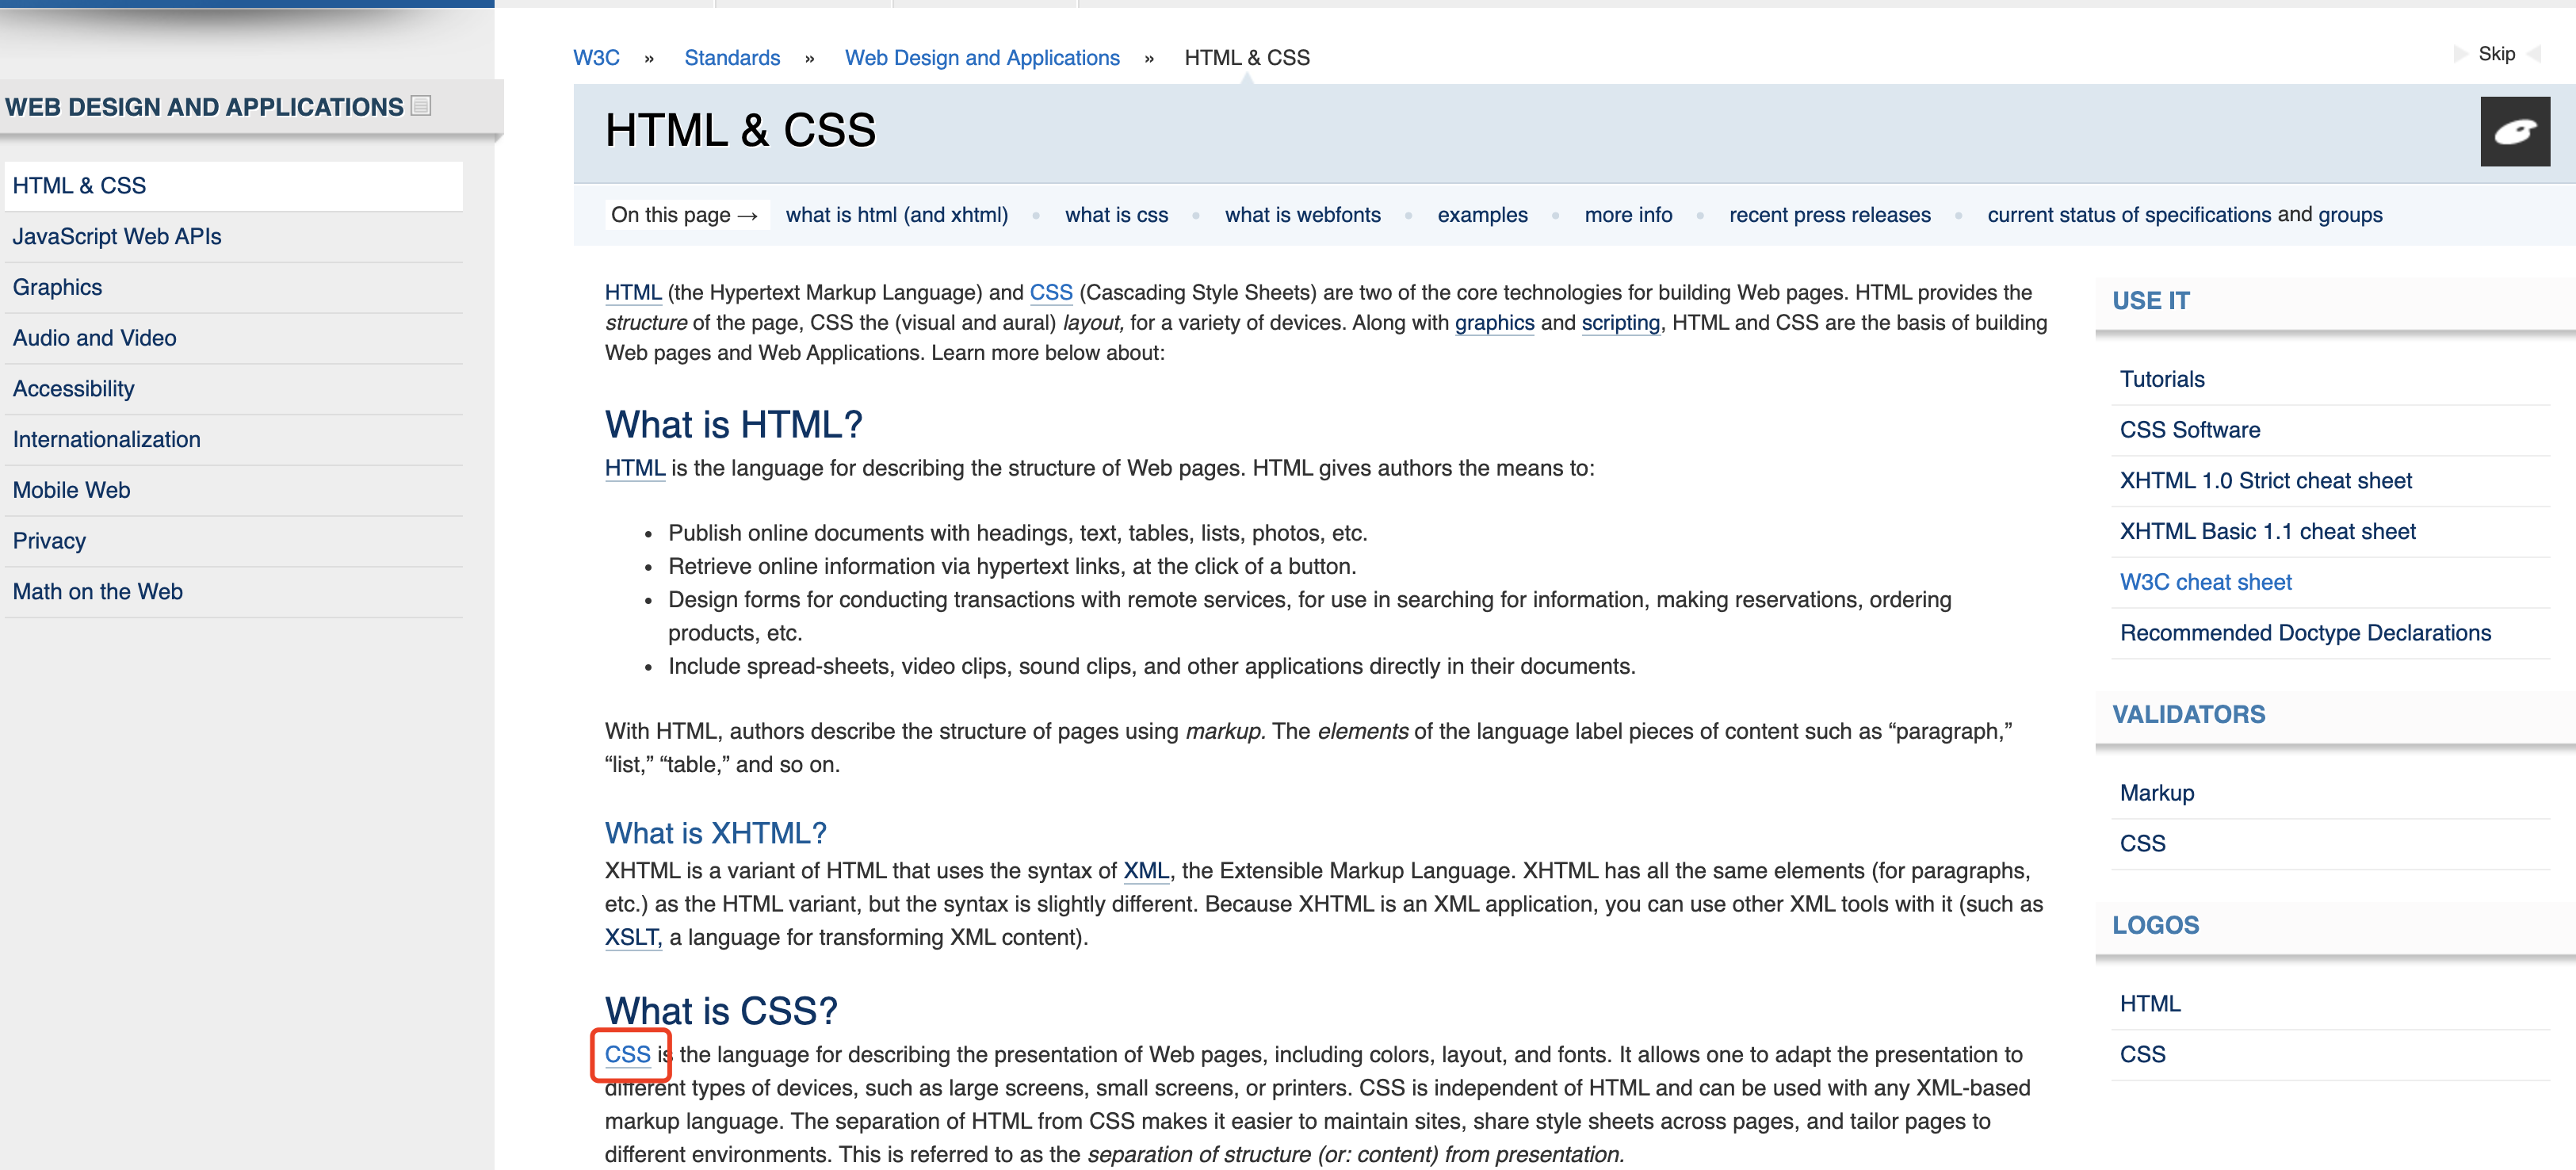
Task: Click the icon beside Web Design and Applications
Action: (421, 106)
